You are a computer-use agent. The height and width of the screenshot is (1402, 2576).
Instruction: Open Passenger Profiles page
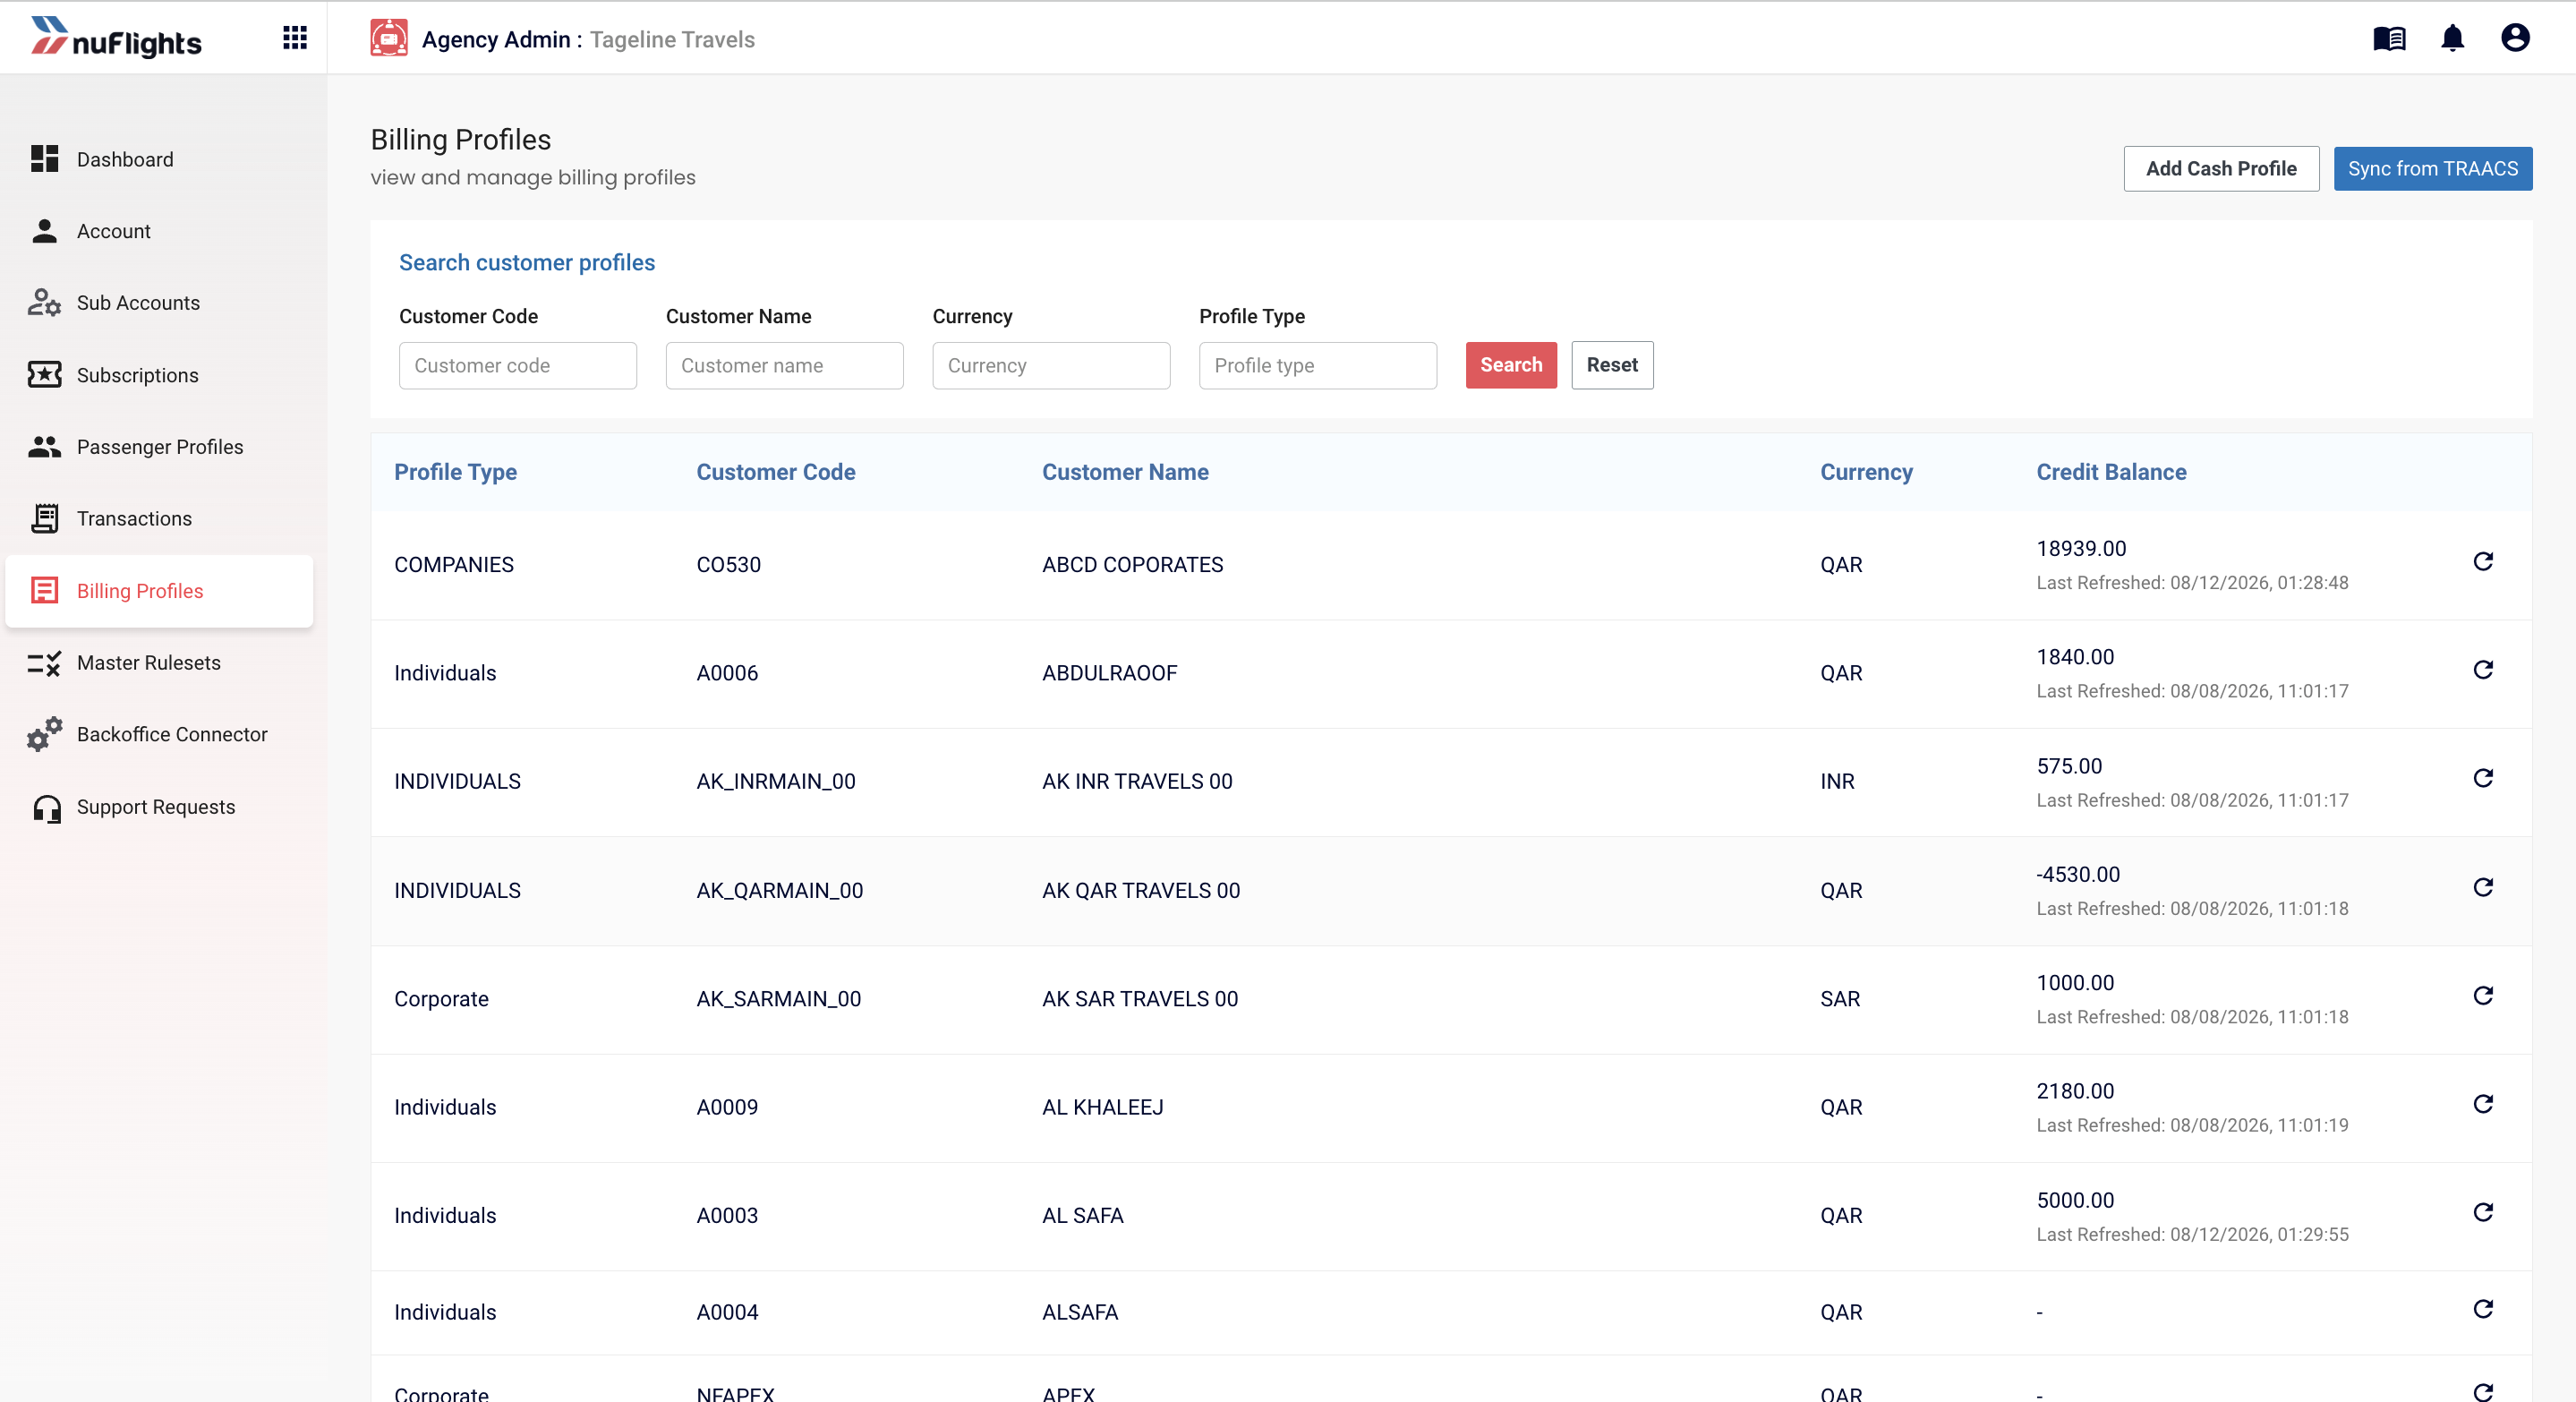coord(159,447)
